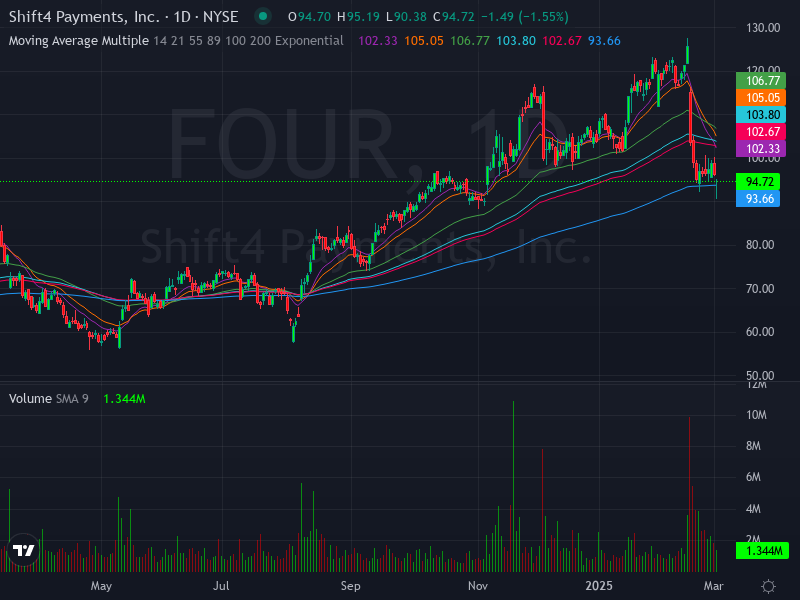Screen dimensions: 800x600
Task: Click the May label on time axis
Action: (x=101, y=586)
